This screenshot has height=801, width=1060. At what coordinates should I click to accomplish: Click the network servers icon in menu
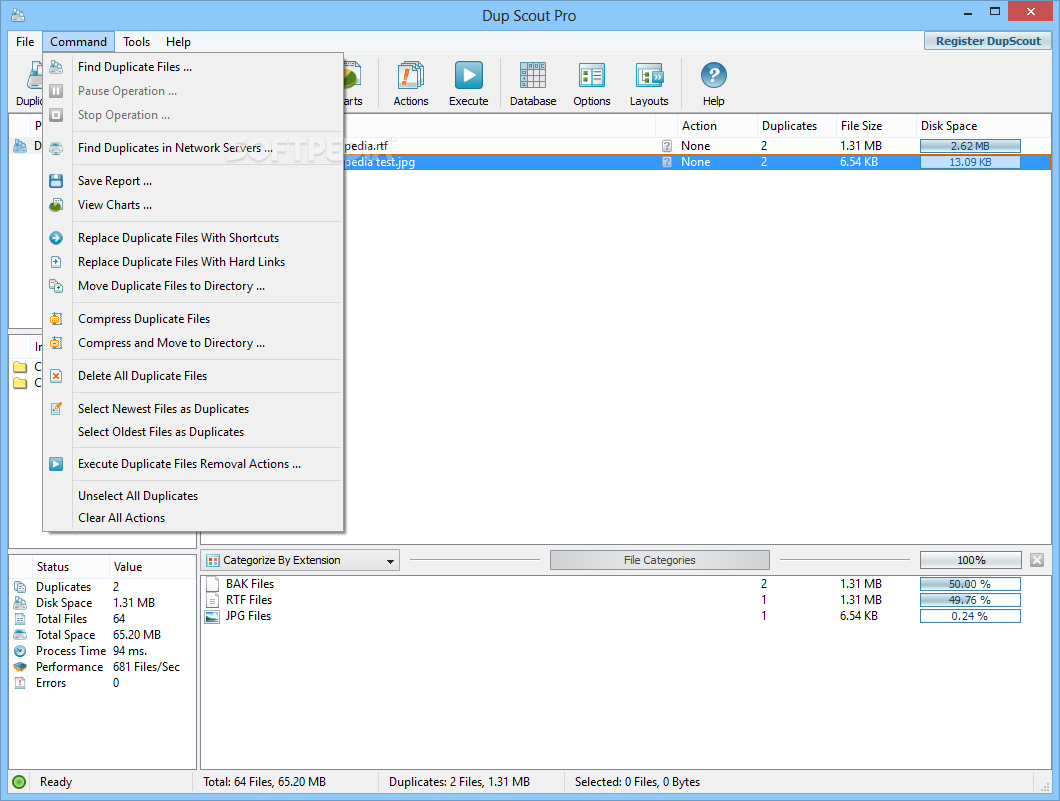(x=56, y=148)
